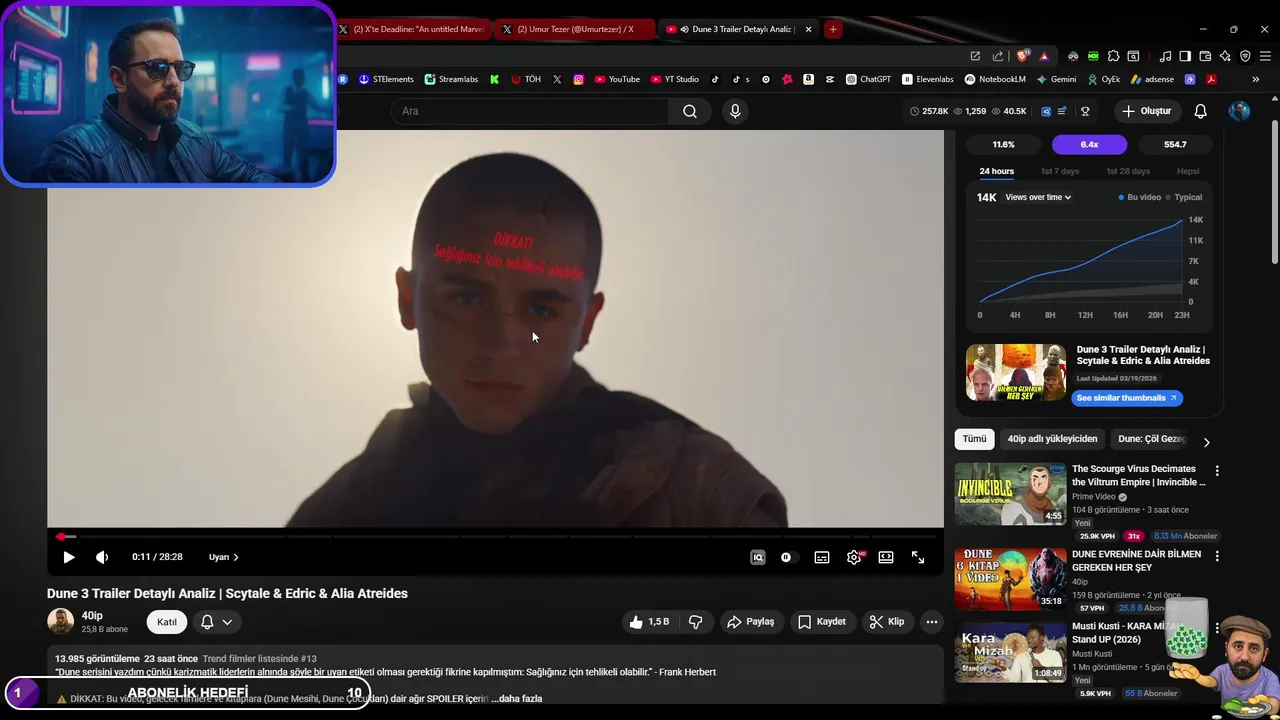Share the video via Paylaş

click(x=750, y=622)
